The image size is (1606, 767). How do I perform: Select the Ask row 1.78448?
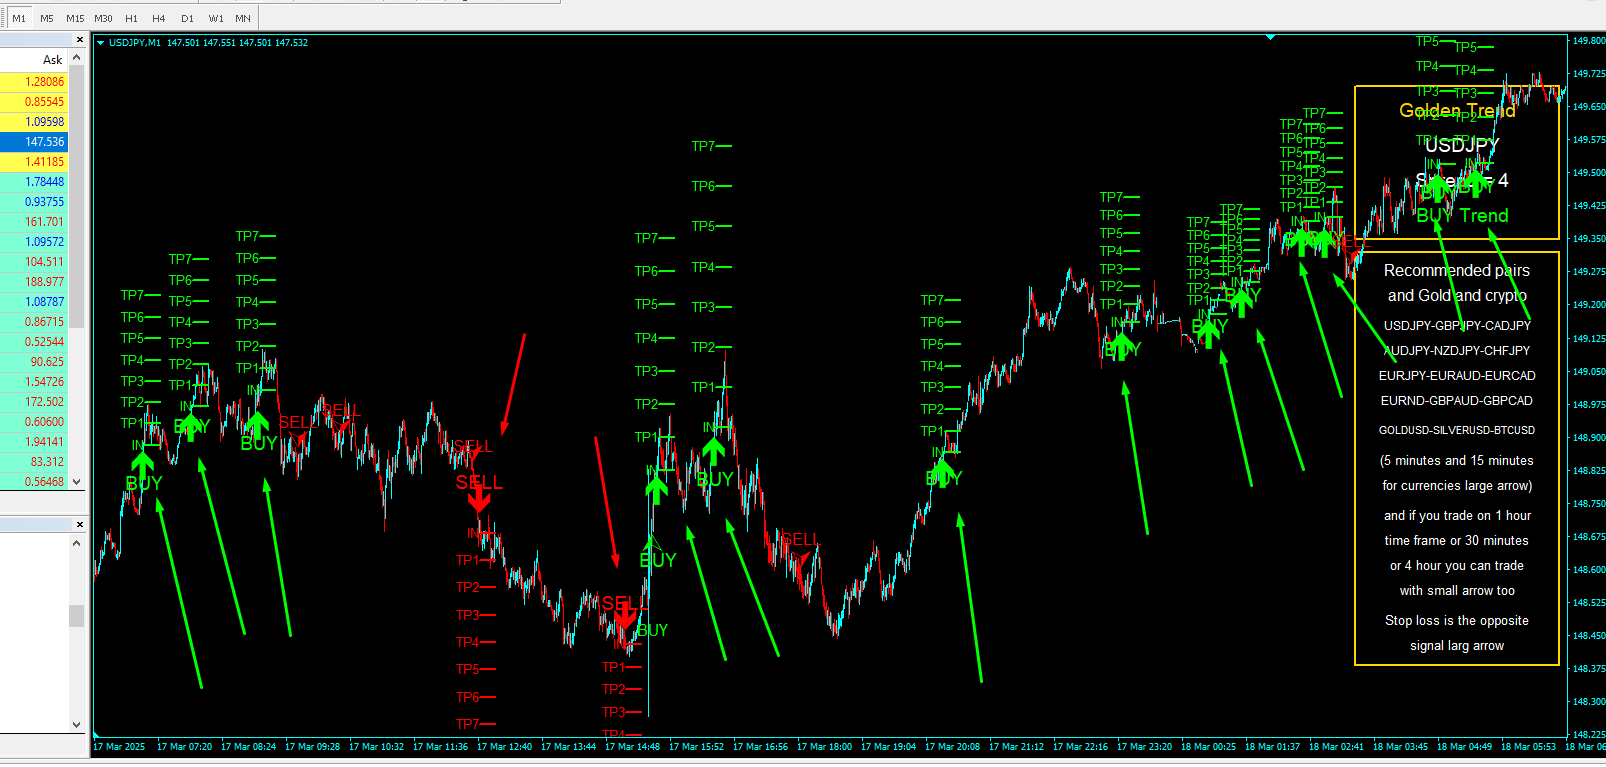click(x=34, y=182)
